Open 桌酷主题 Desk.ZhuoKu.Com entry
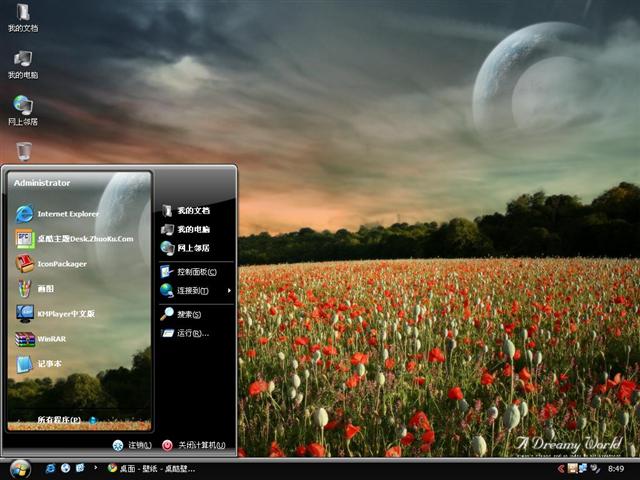Viewport: 640px width, 480px height. pos(84,239)
